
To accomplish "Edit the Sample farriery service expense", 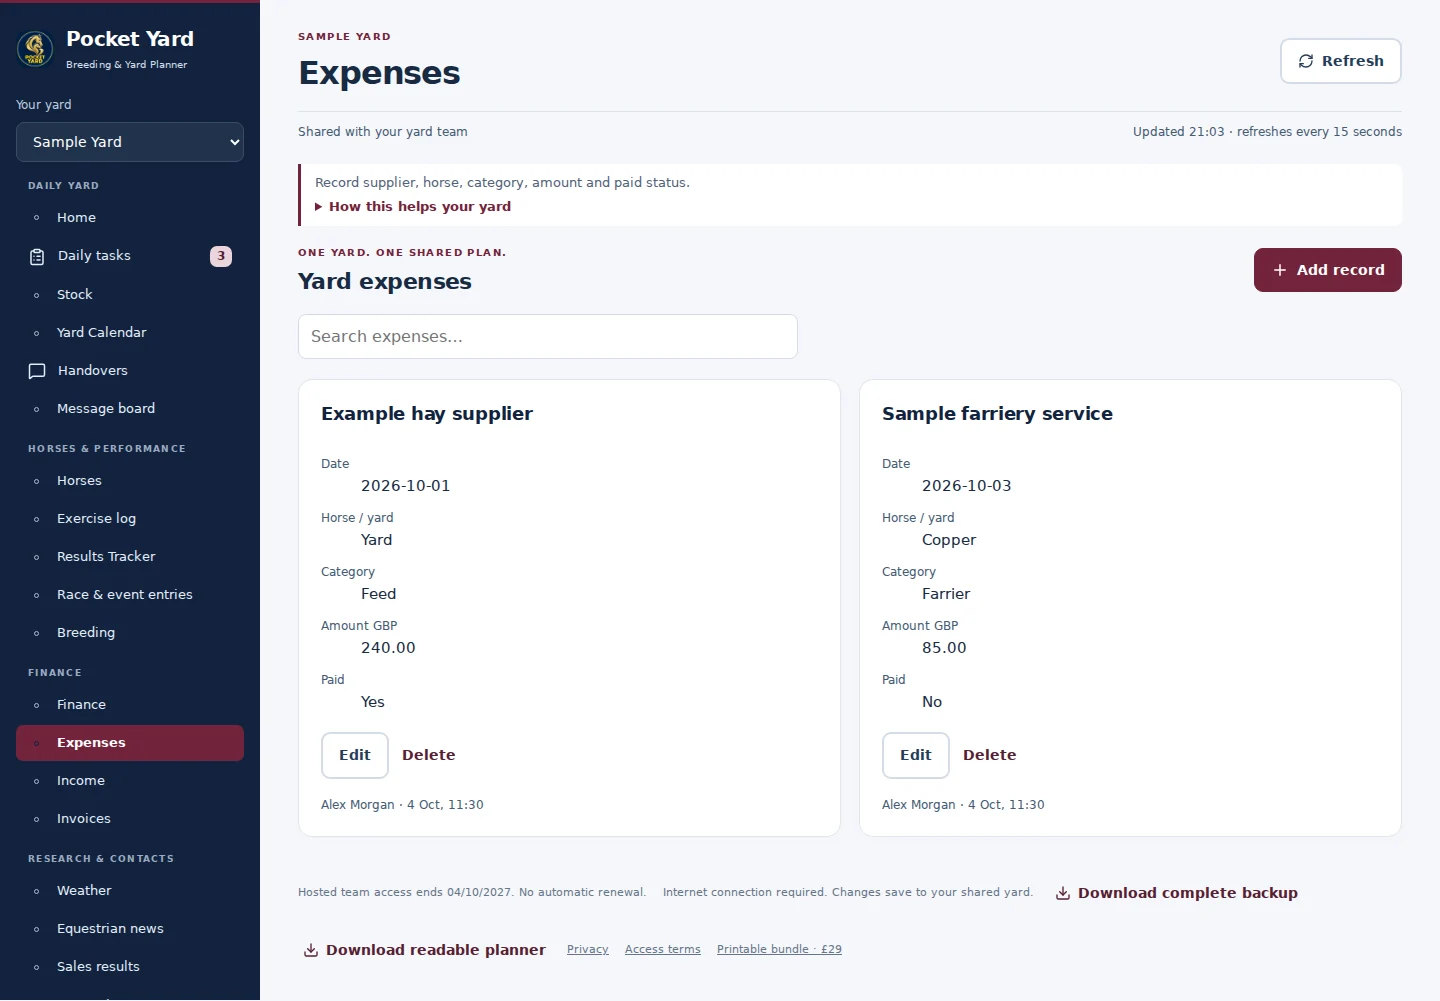I will click(x=915, y=755).
